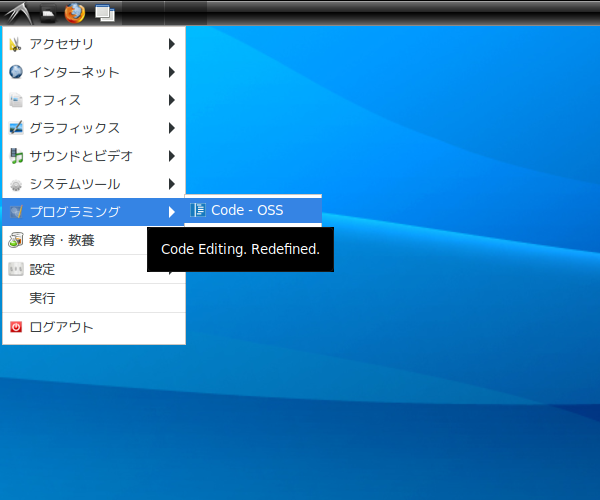Expand the オフィス submenu arrow
The height and width of the screenshot is (500, 600).
tap(172, 100)
